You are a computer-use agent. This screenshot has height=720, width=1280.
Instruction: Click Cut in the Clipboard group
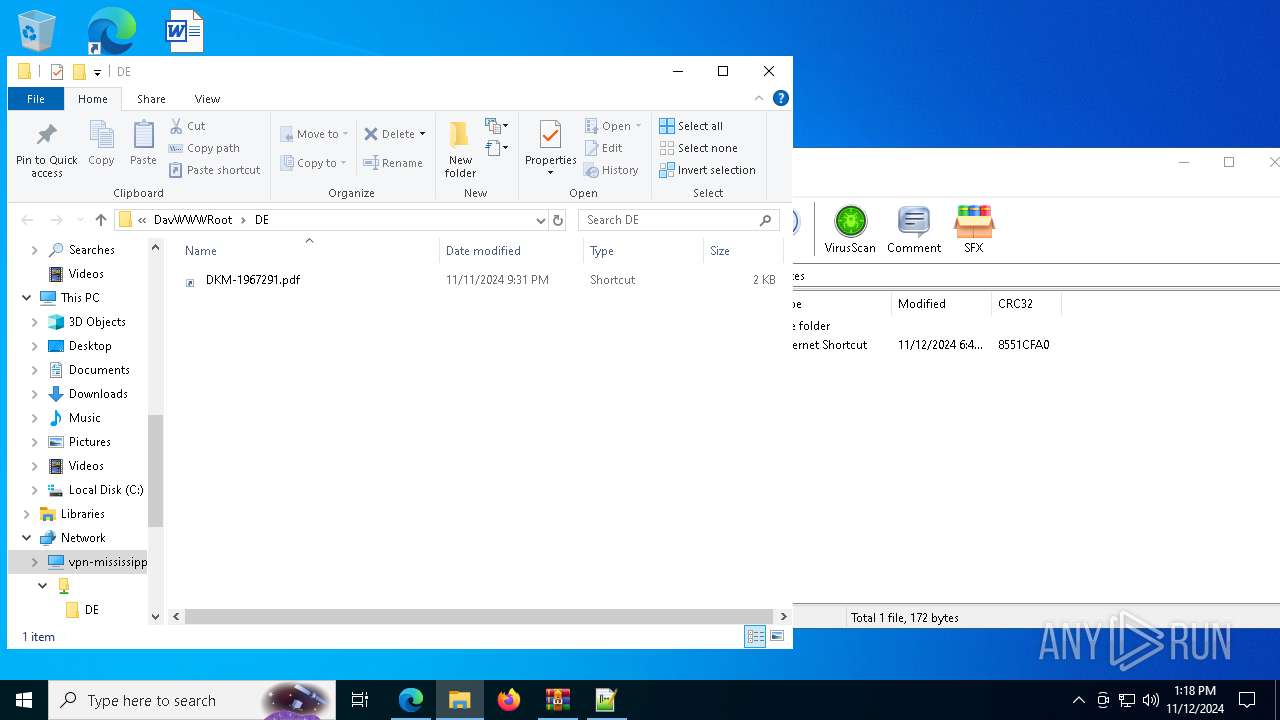coord(187,126)
